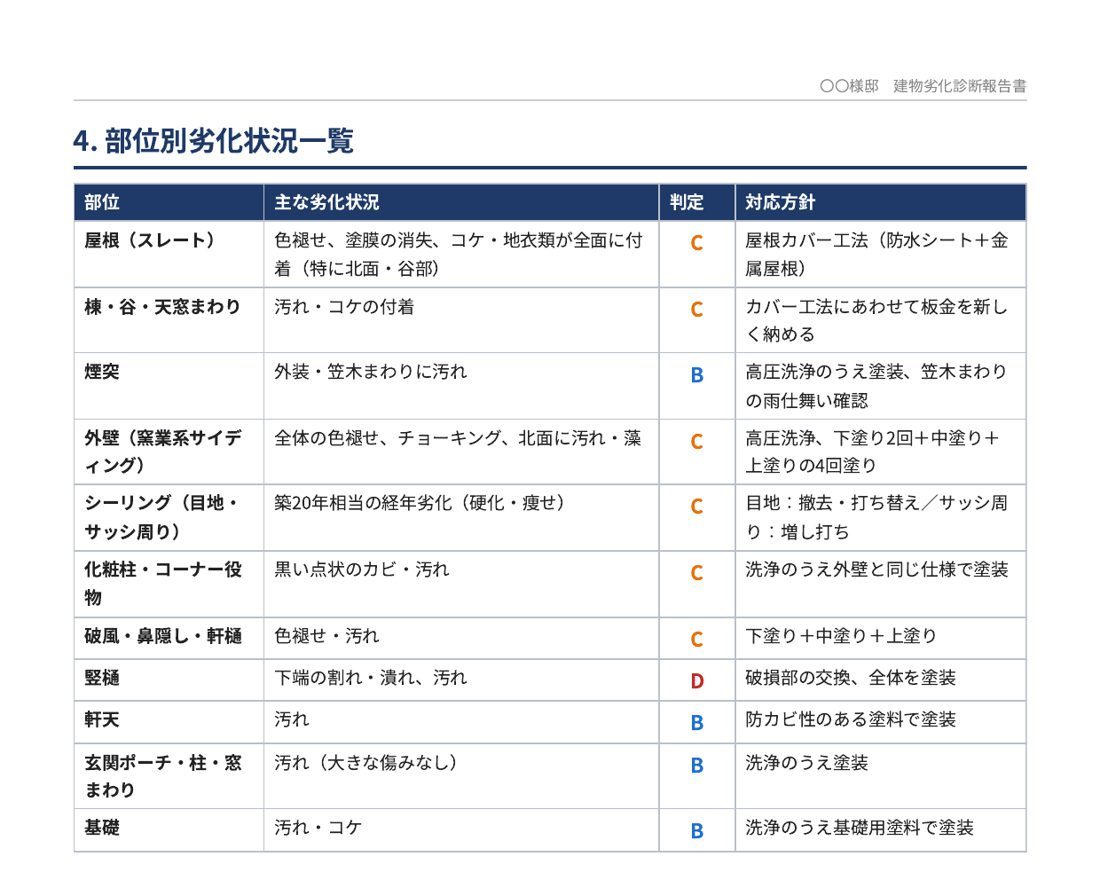Click '汚れ(大きな傷みなし)'
The width and height of the screenshot is (1100, 893).
pyautogui.click(x=366, y=763)
